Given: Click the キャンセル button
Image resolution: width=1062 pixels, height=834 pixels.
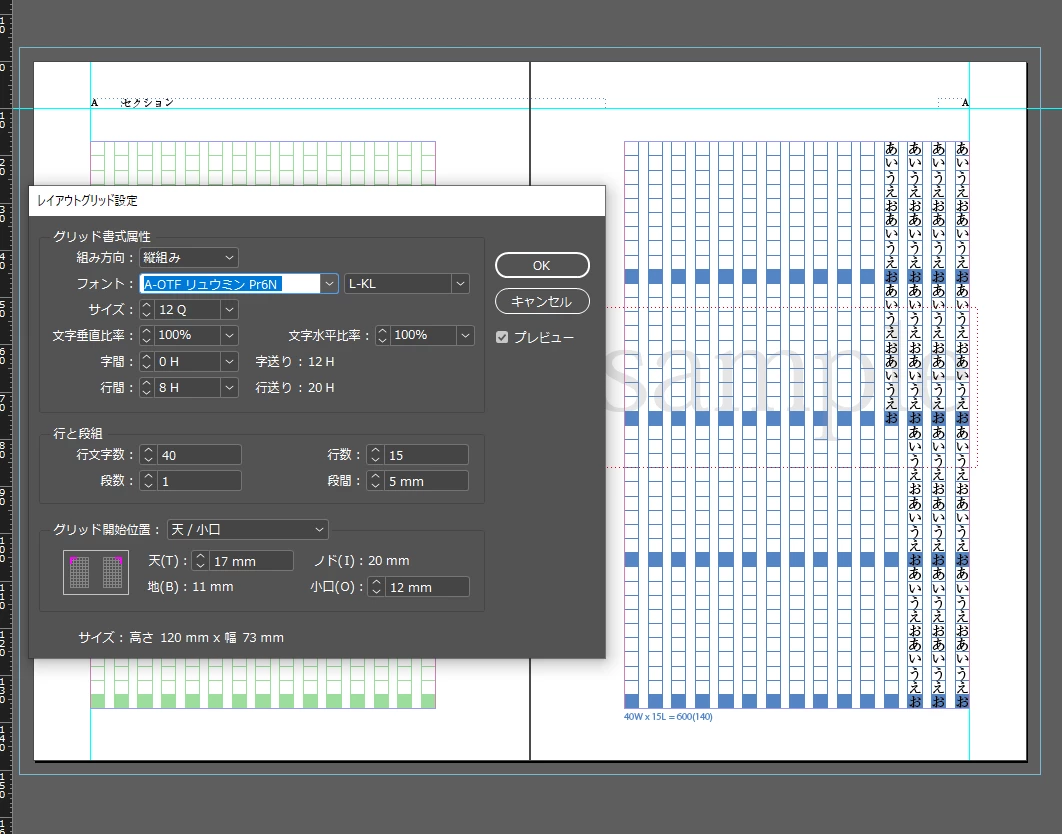Looking at the screenshot, I should pyautogui.click(x=542, y=301).
